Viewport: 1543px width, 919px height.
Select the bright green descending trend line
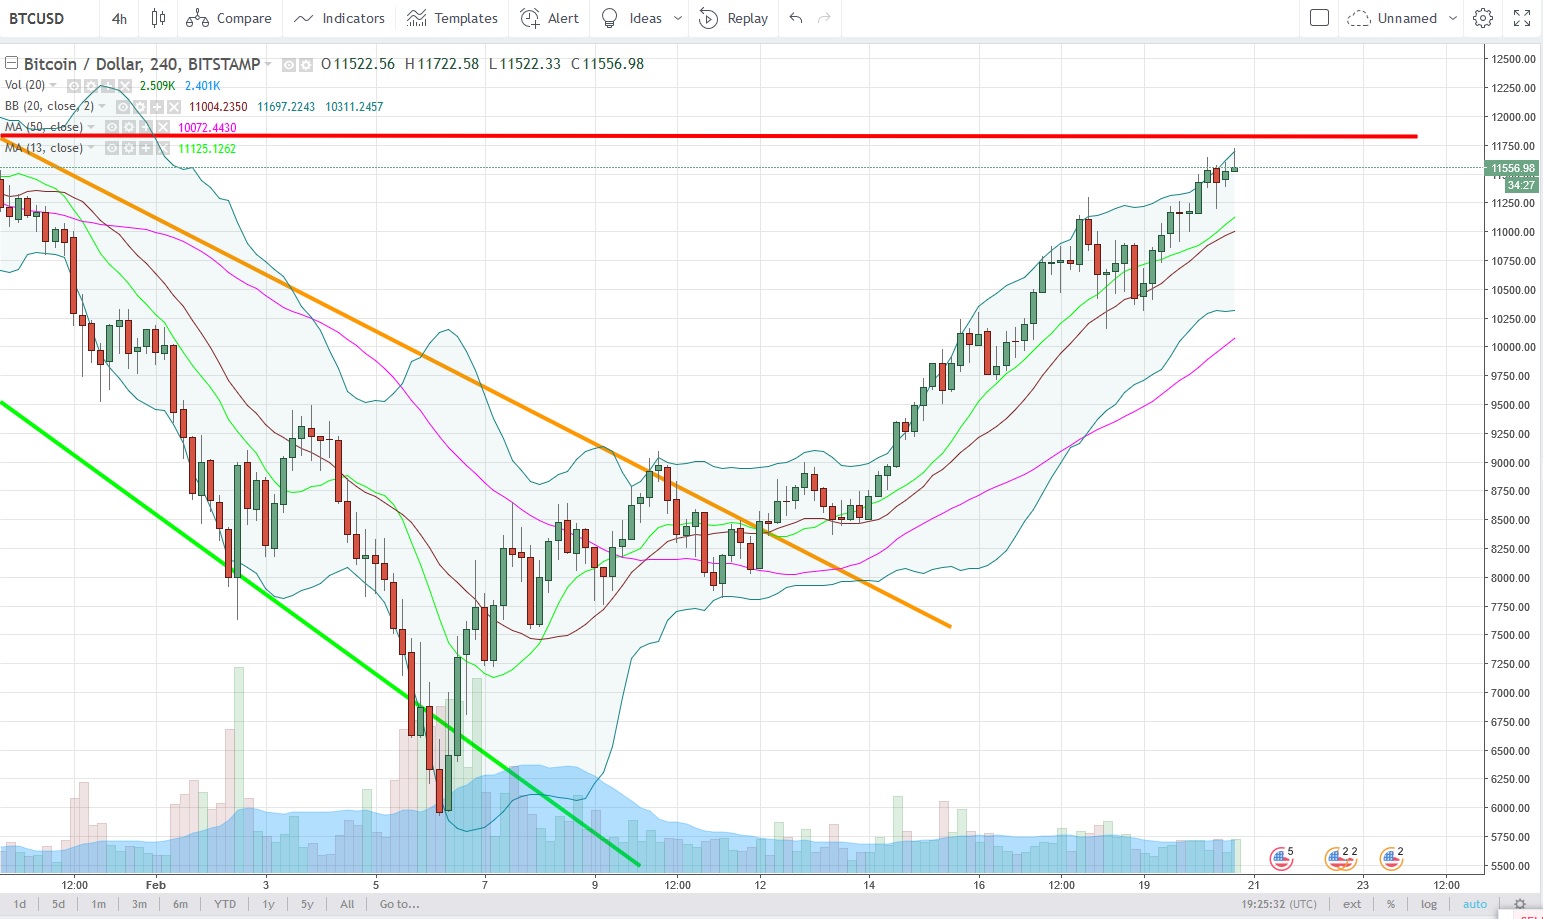tap(320, 634)
